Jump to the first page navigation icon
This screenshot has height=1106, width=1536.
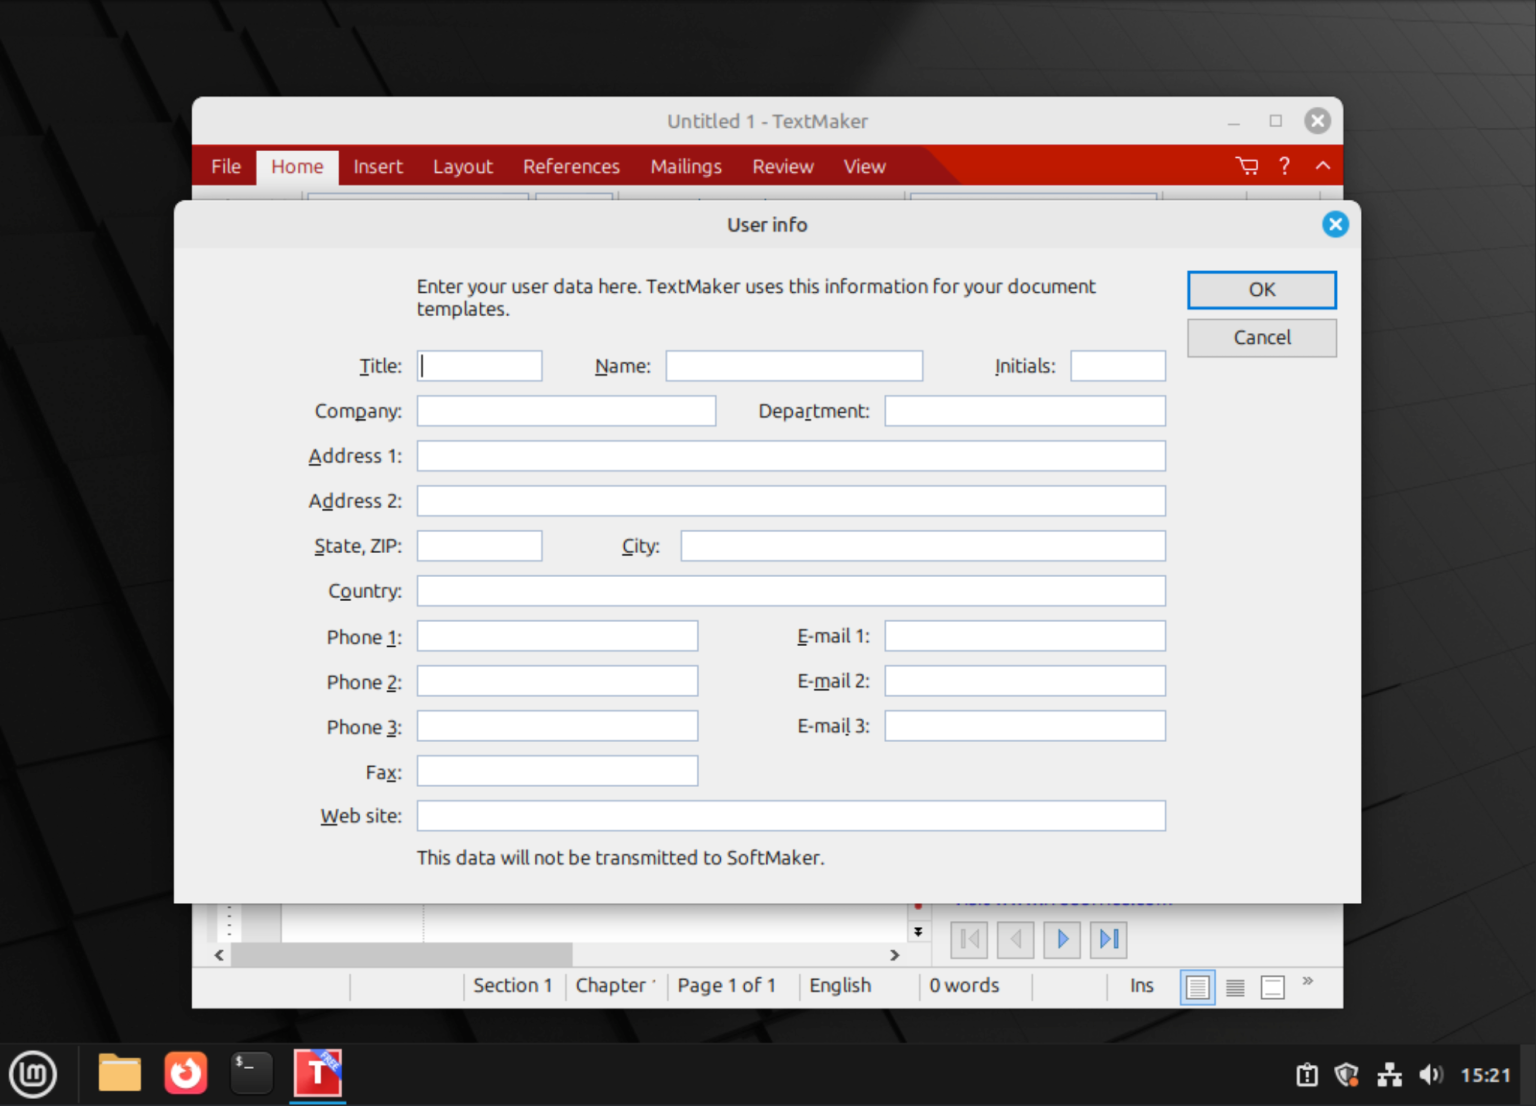pyautogui.click(x=967, y=939)
